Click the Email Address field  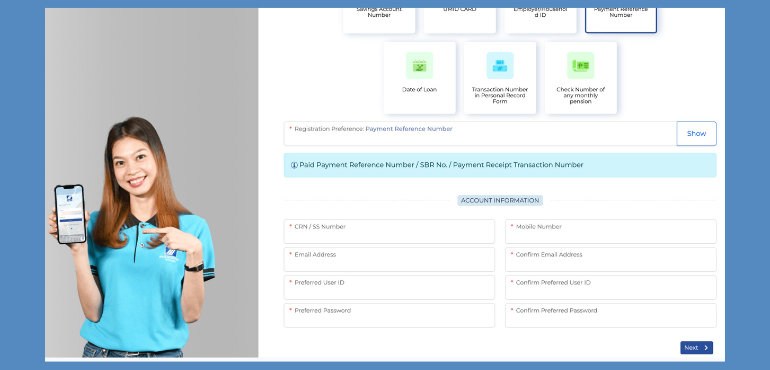pos(389,259)
